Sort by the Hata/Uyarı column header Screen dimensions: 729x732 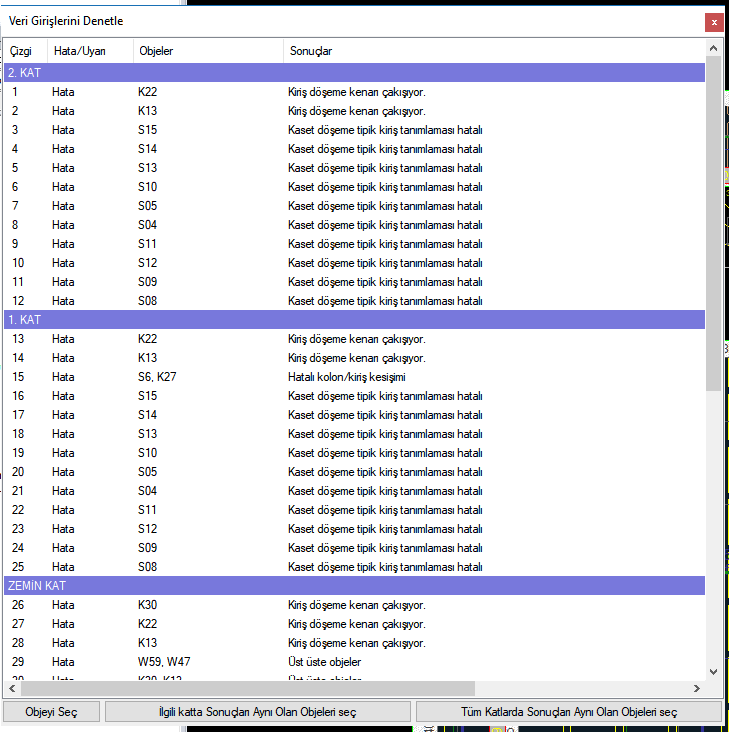point(90,51)
